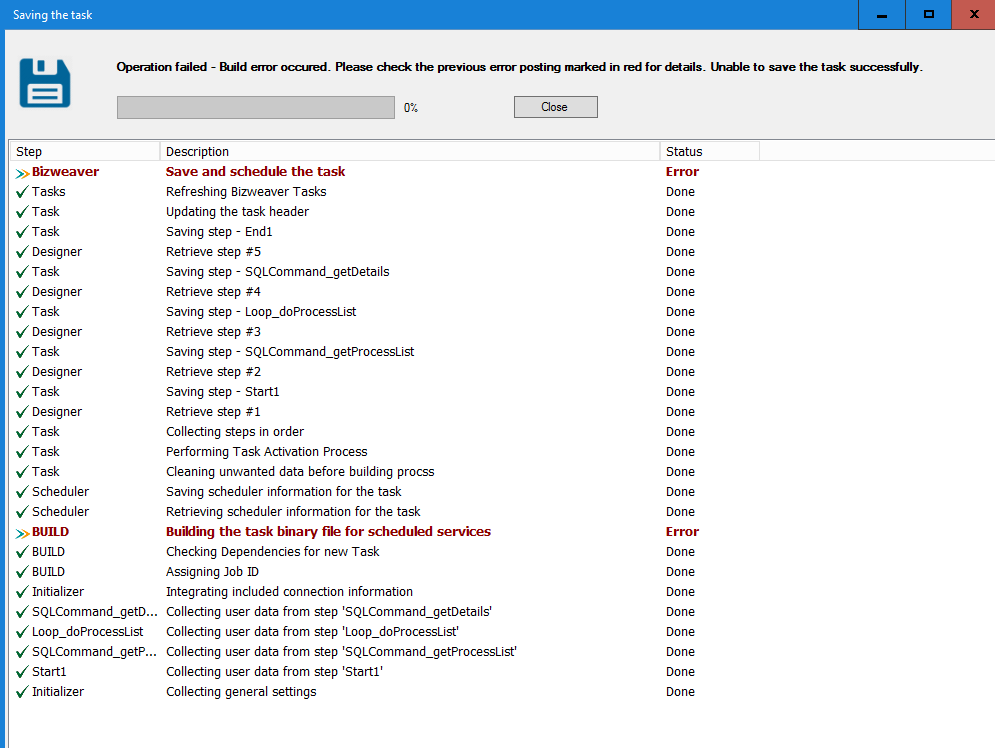Select 'Refreshing Bizweaver Tasks' description
This screenshot has width=995, height=748.
pos(246,192)
